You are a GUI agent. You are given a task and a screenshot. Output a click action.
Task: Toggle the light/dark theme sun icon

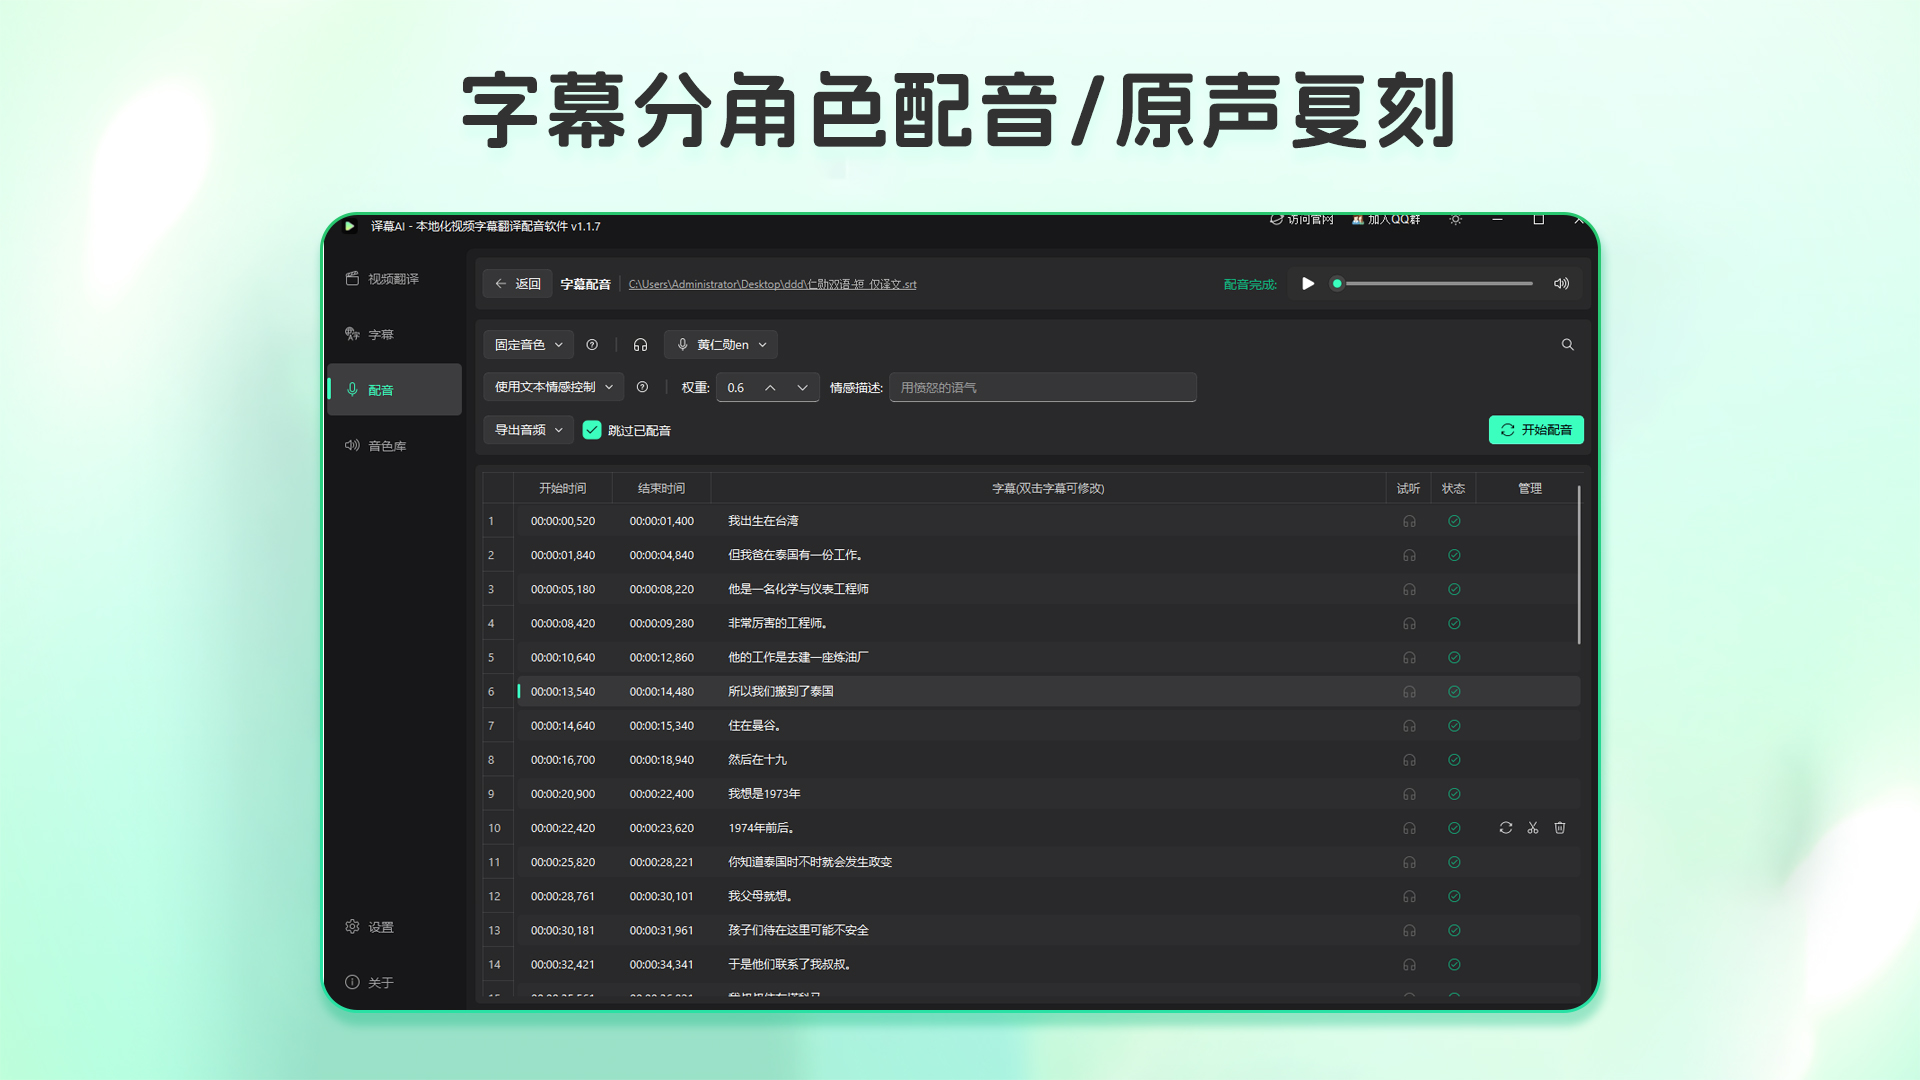pos(1455,220)
